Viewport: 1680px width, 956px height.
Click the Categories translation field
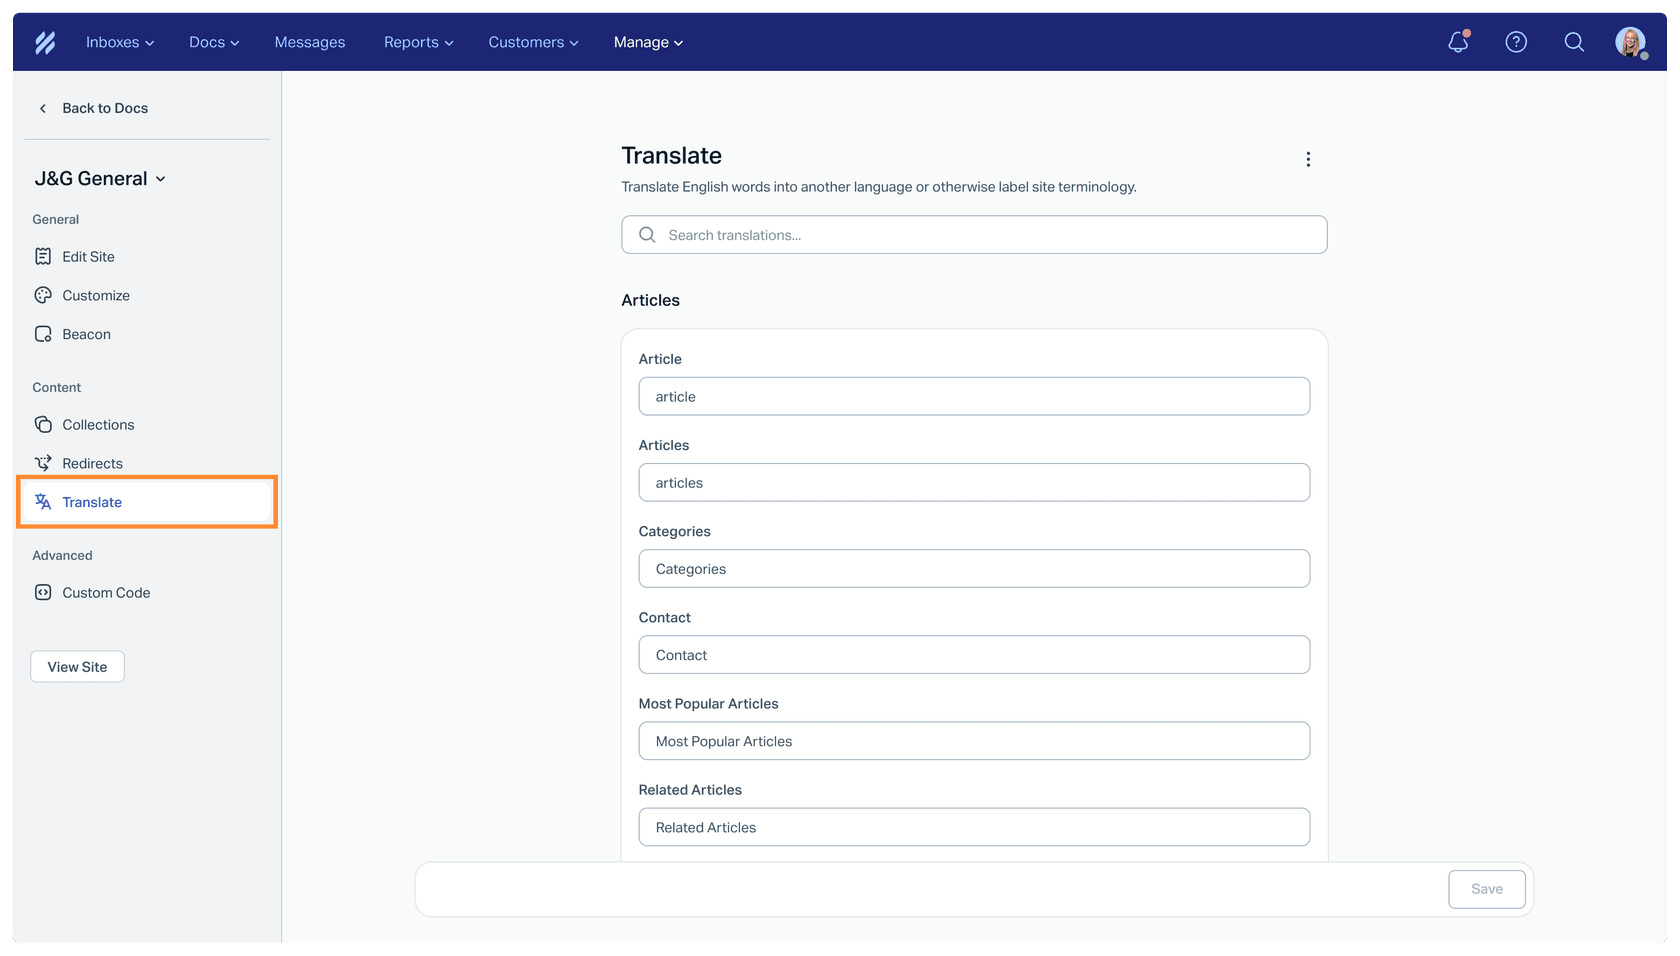(974, 568)
